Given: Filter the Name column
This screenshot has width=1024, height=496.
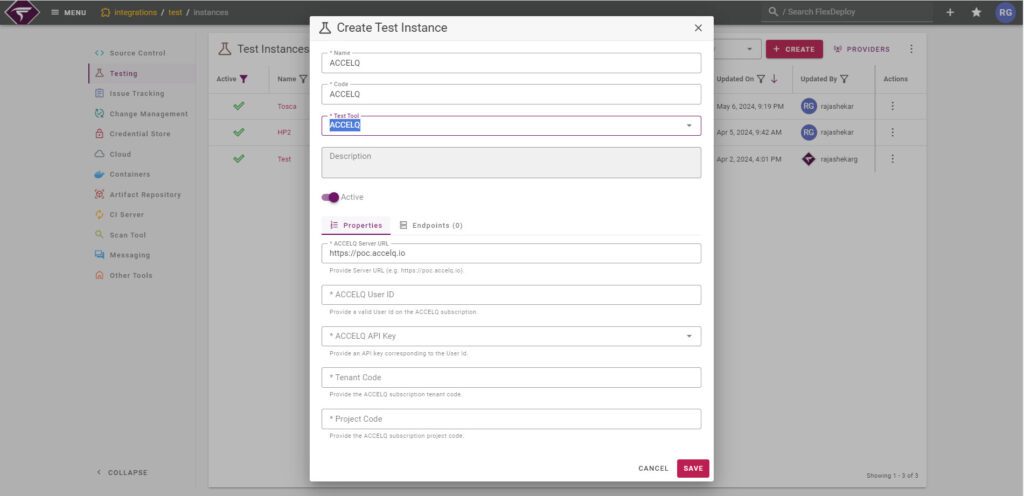Looking at the screenshot, I should tap(303, 79).
